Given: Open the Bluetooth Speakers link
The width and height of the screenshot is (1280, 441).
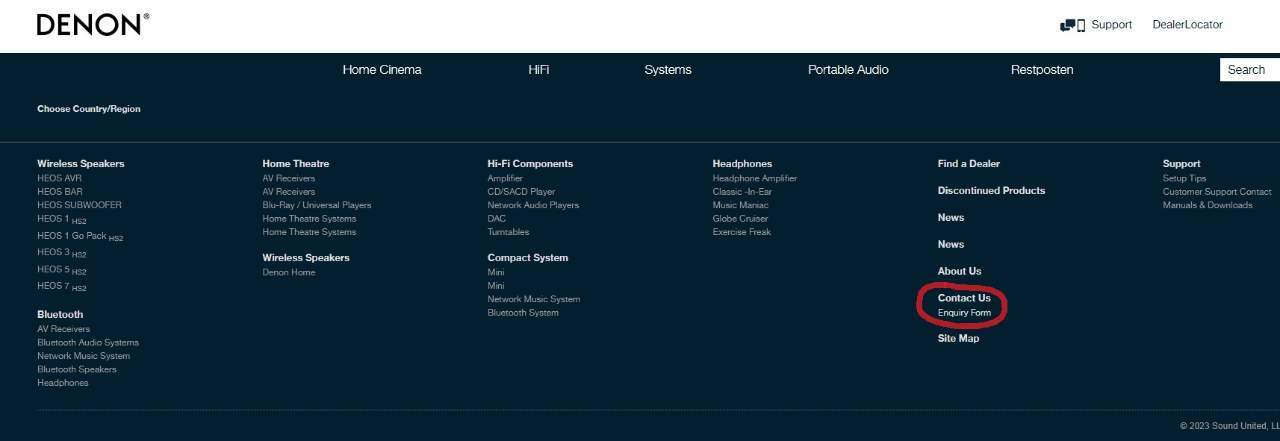Looking at the screenshot, I should click(77, 370).
